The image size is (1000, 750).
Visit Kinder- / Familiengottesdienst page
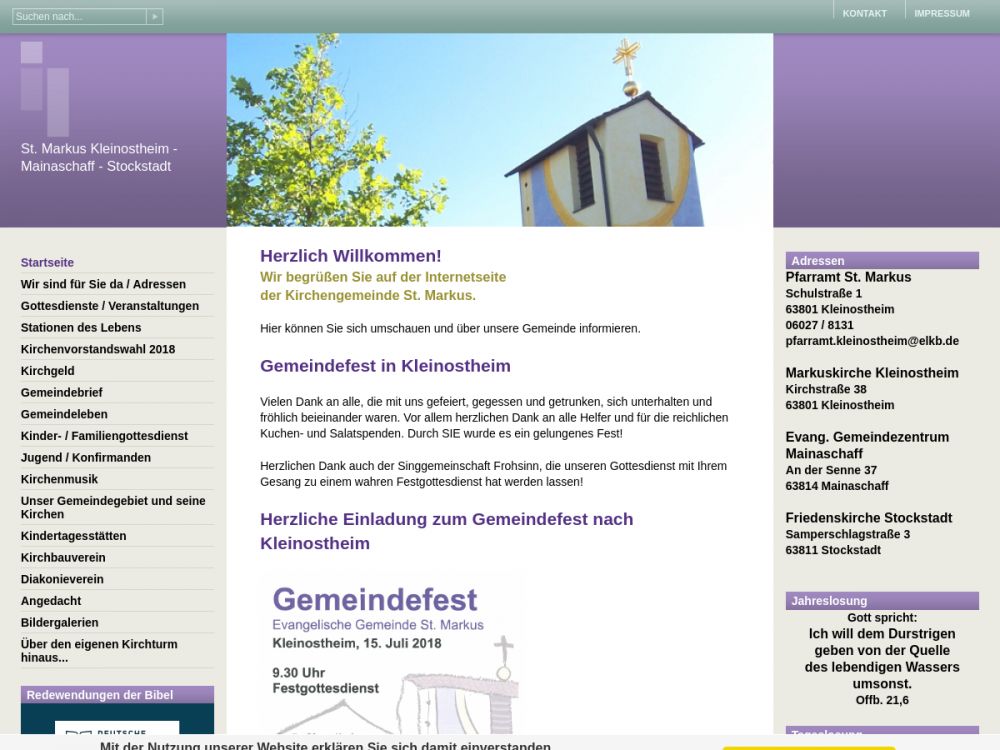(x=104, y=436)
